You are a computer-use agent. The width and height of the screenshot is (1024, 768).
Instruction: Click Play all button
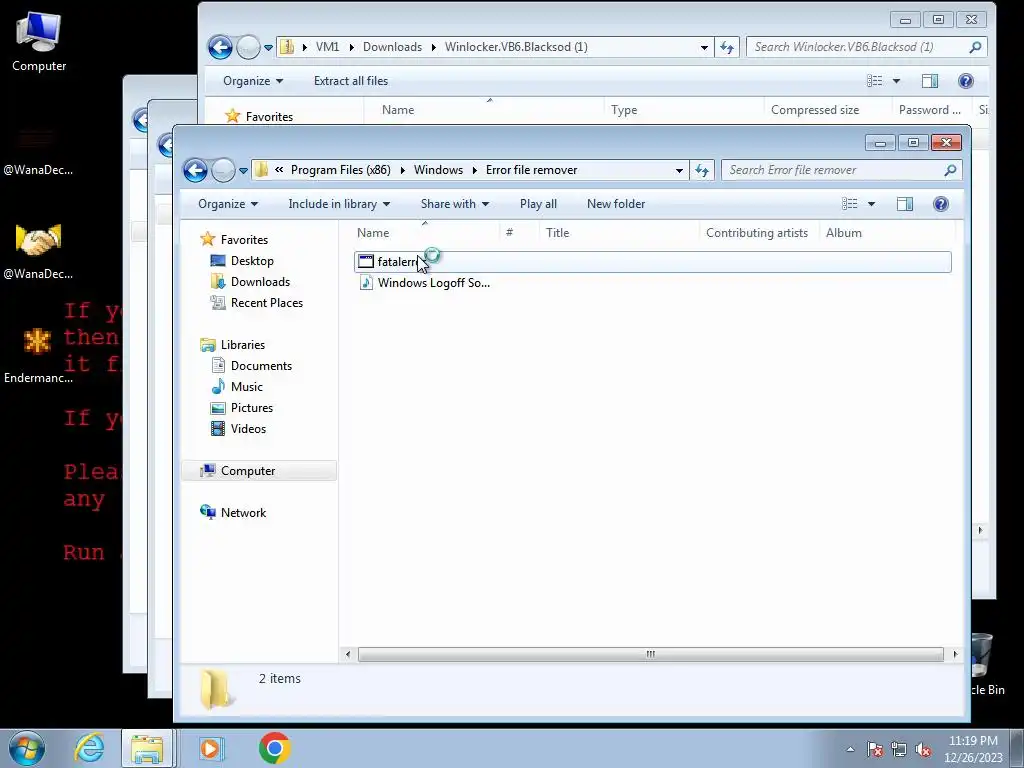(x=538, y=204)
